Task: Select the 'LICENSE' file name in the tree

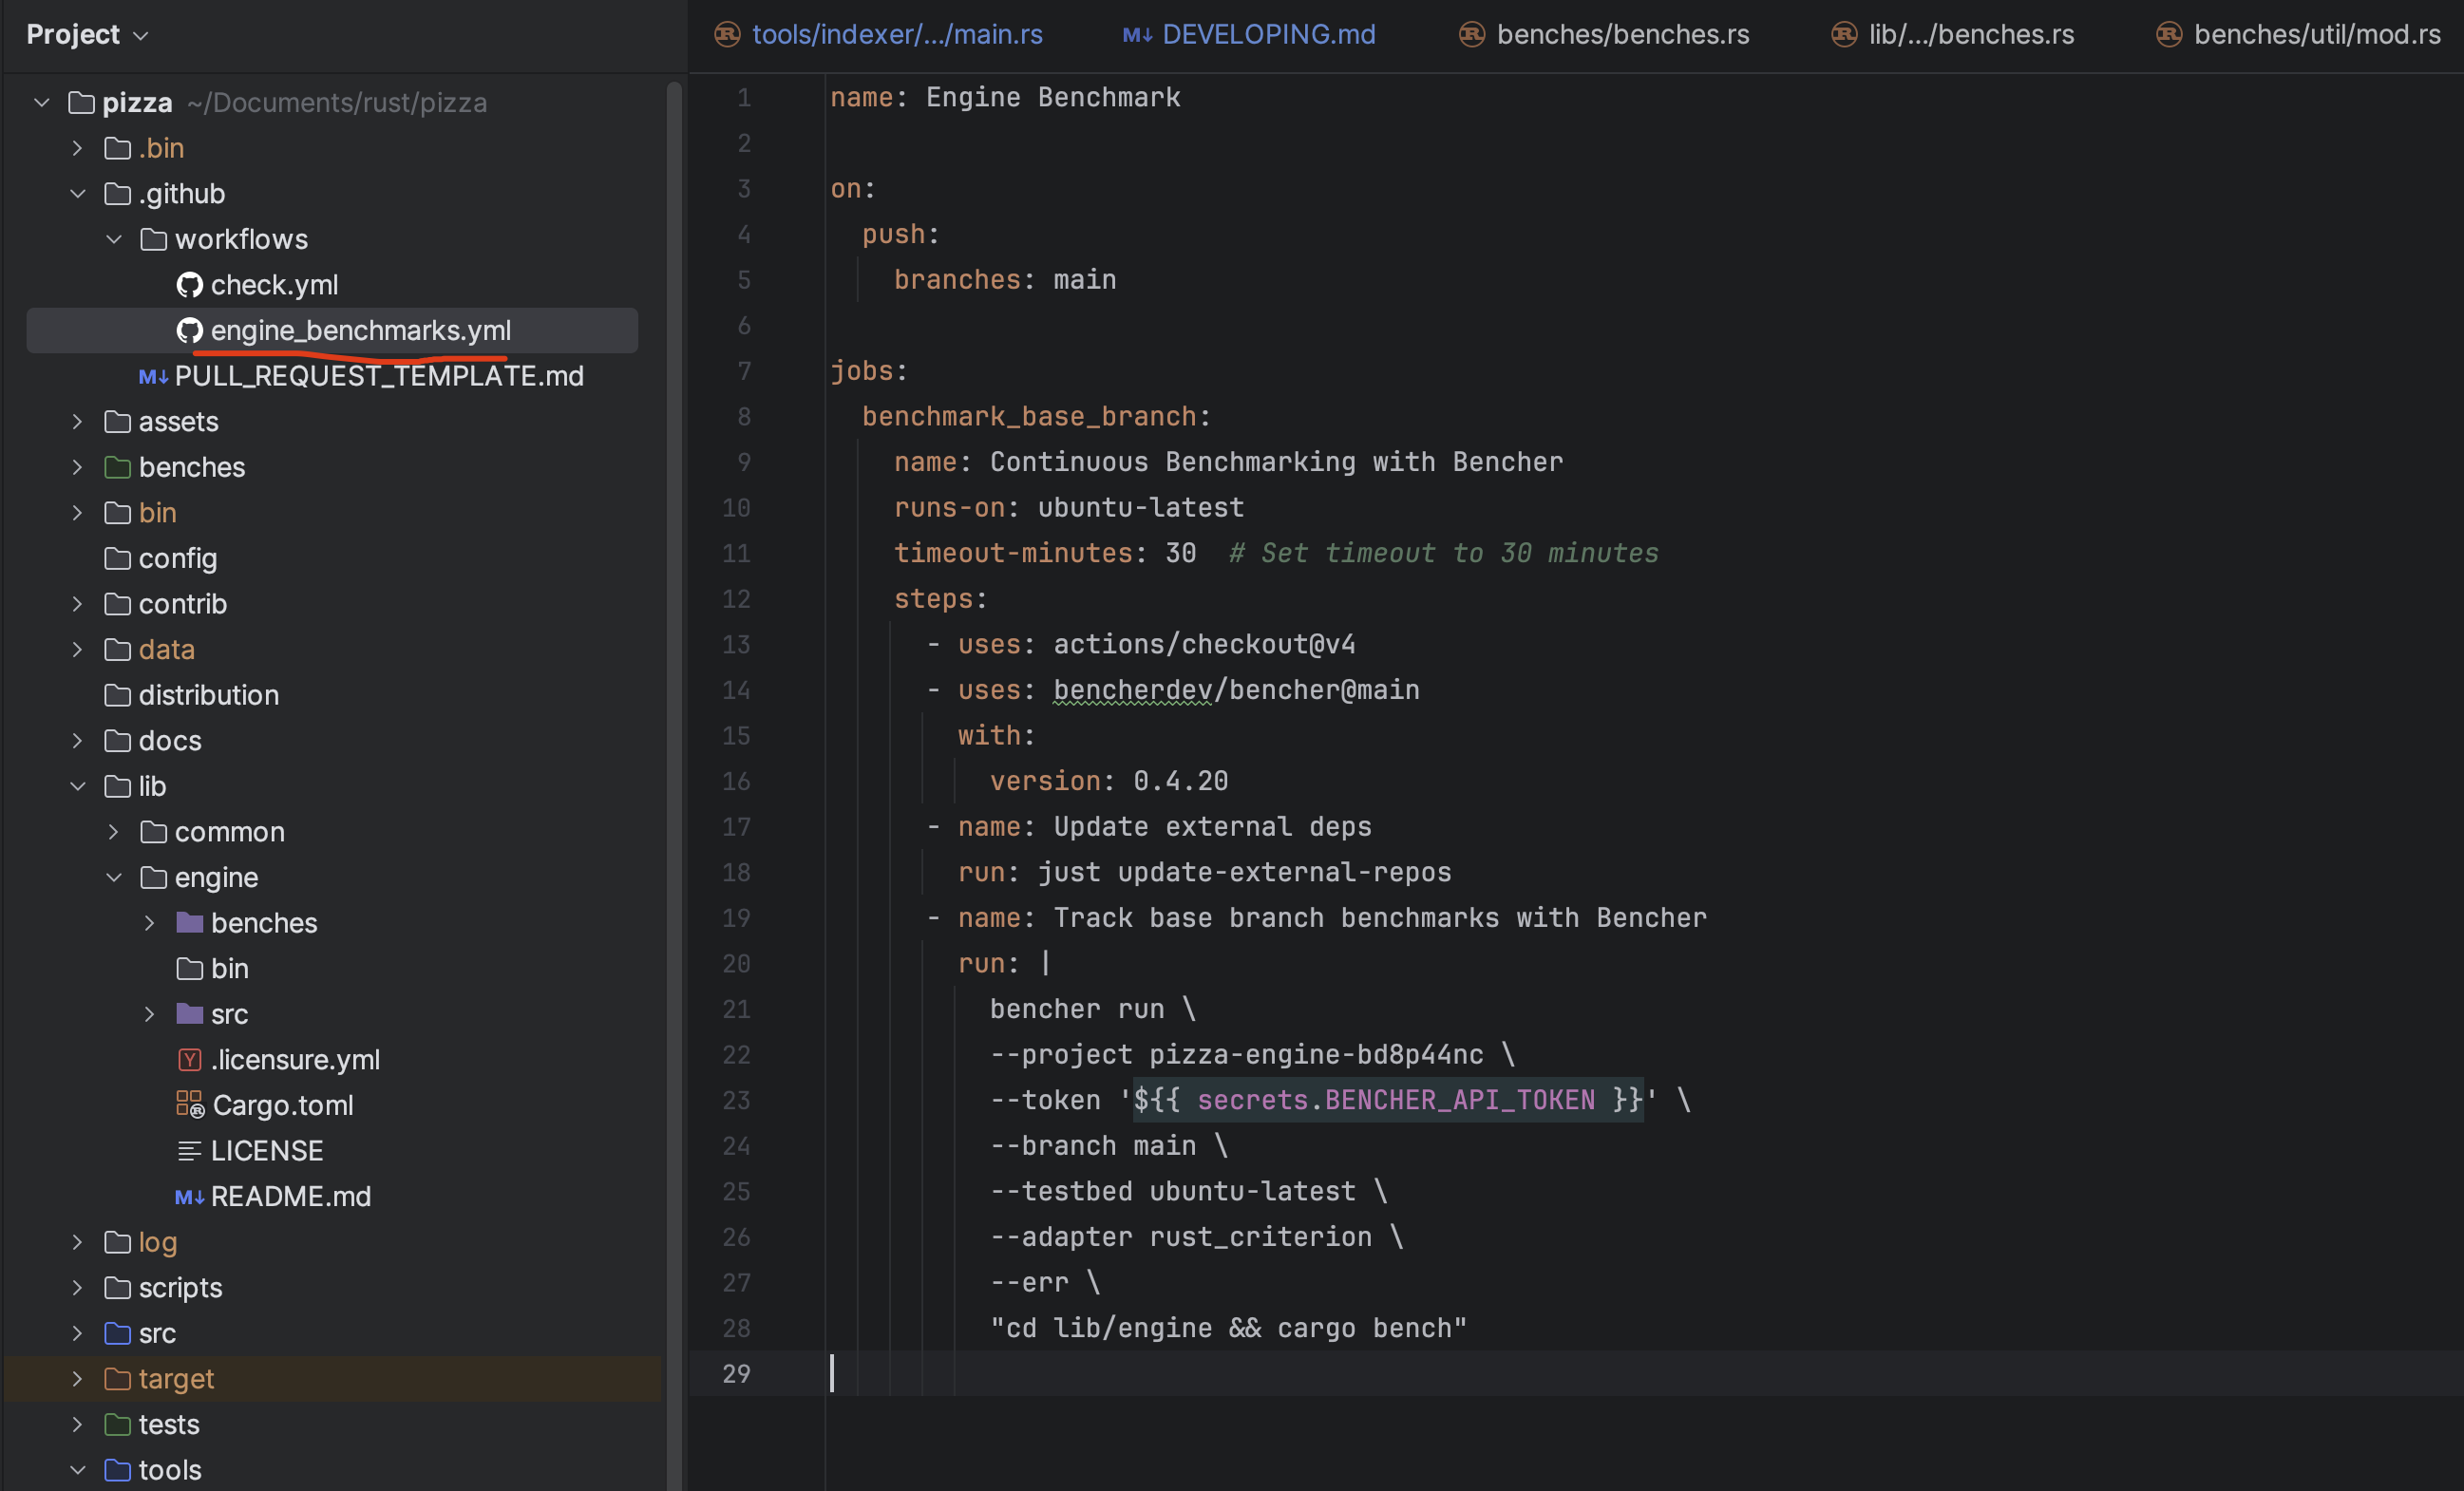Action: [266, 1151]
